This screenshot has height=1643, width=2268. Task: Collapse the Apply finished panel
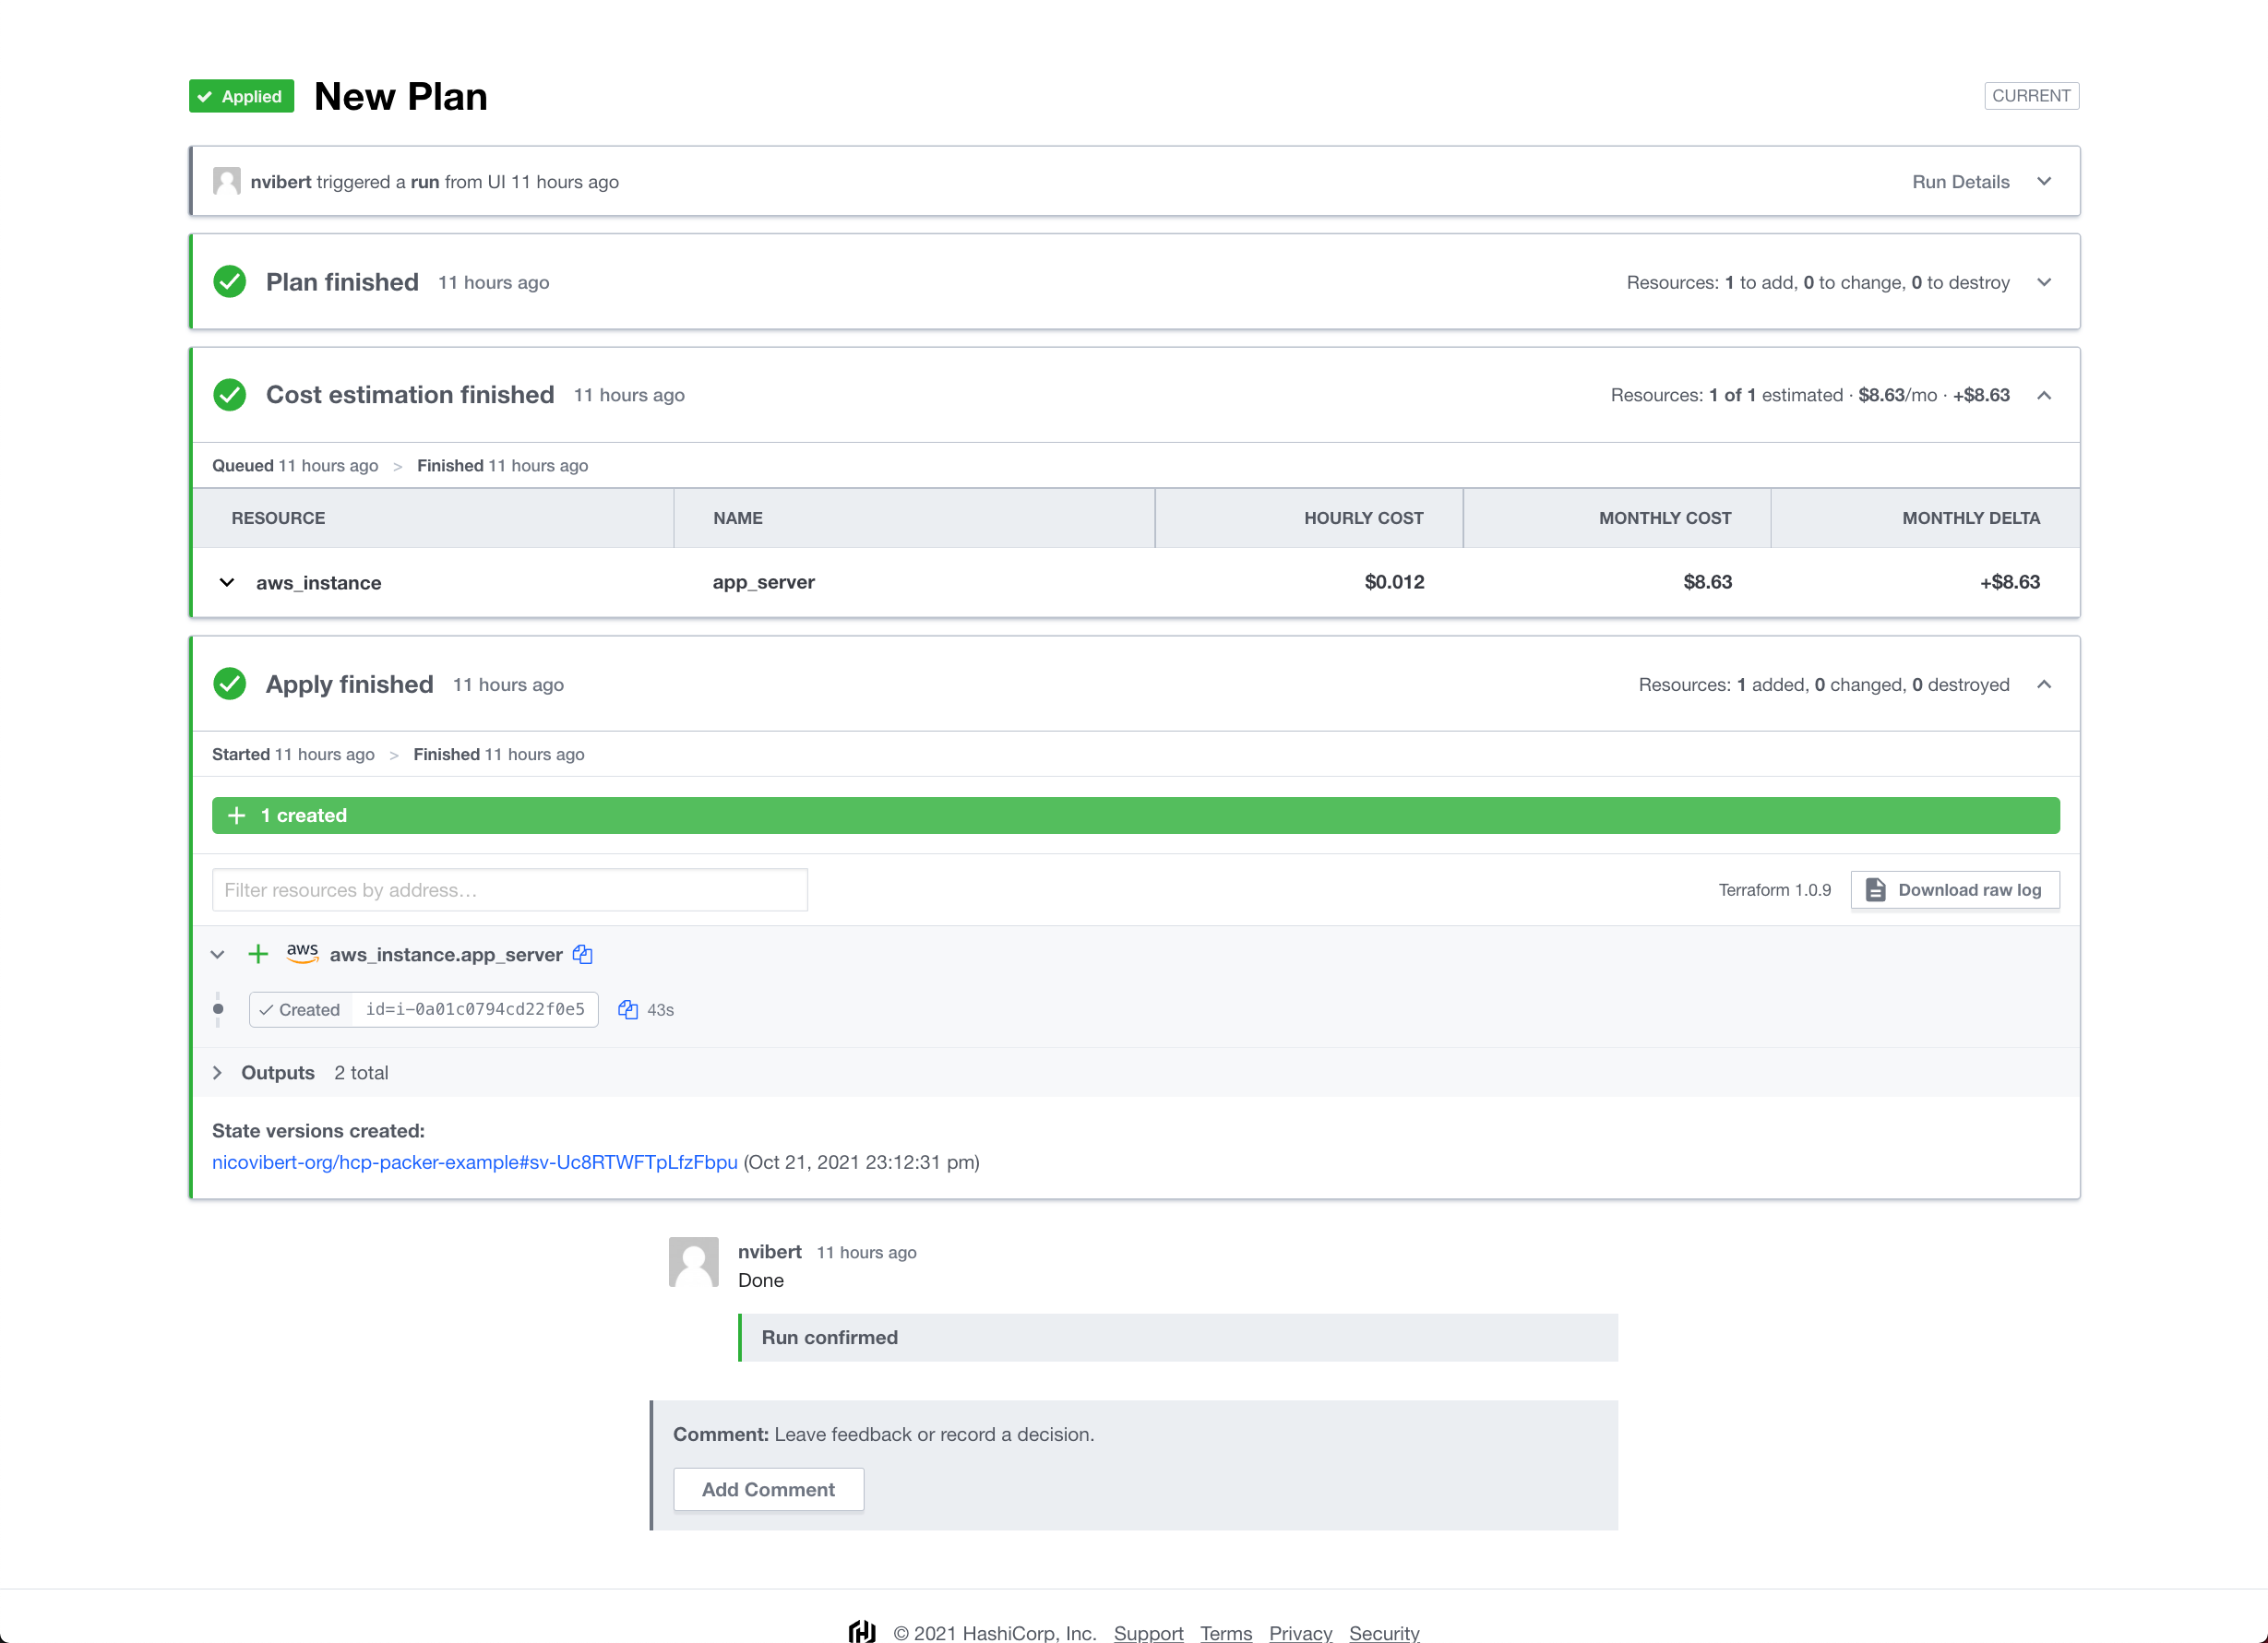(2043, 684)
